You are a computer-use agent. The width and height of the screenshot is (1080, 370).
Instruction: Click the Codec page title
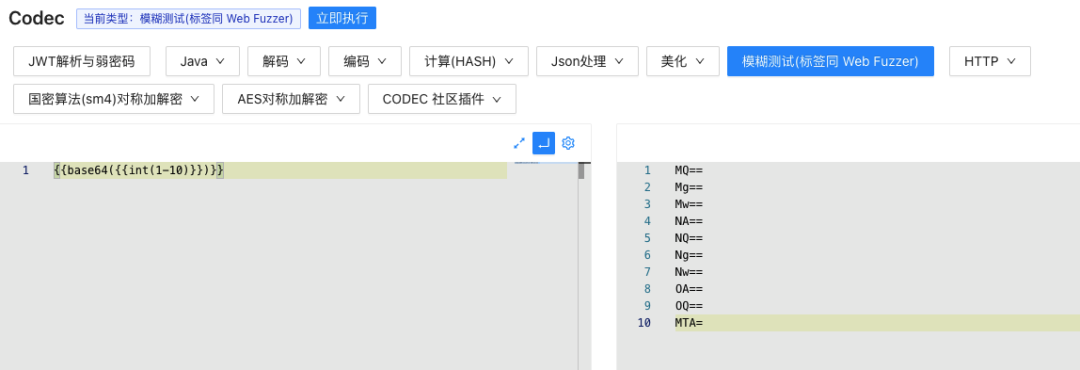(x=37, y=19)
